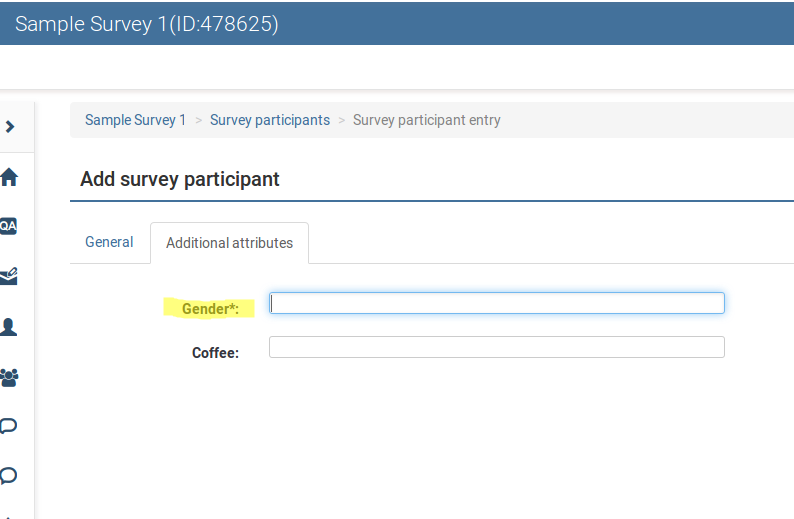Click the partially visible icon at sidebar bottom
Image resolution: width=794 pixels, height=519 pixels.
coord(9,515)
